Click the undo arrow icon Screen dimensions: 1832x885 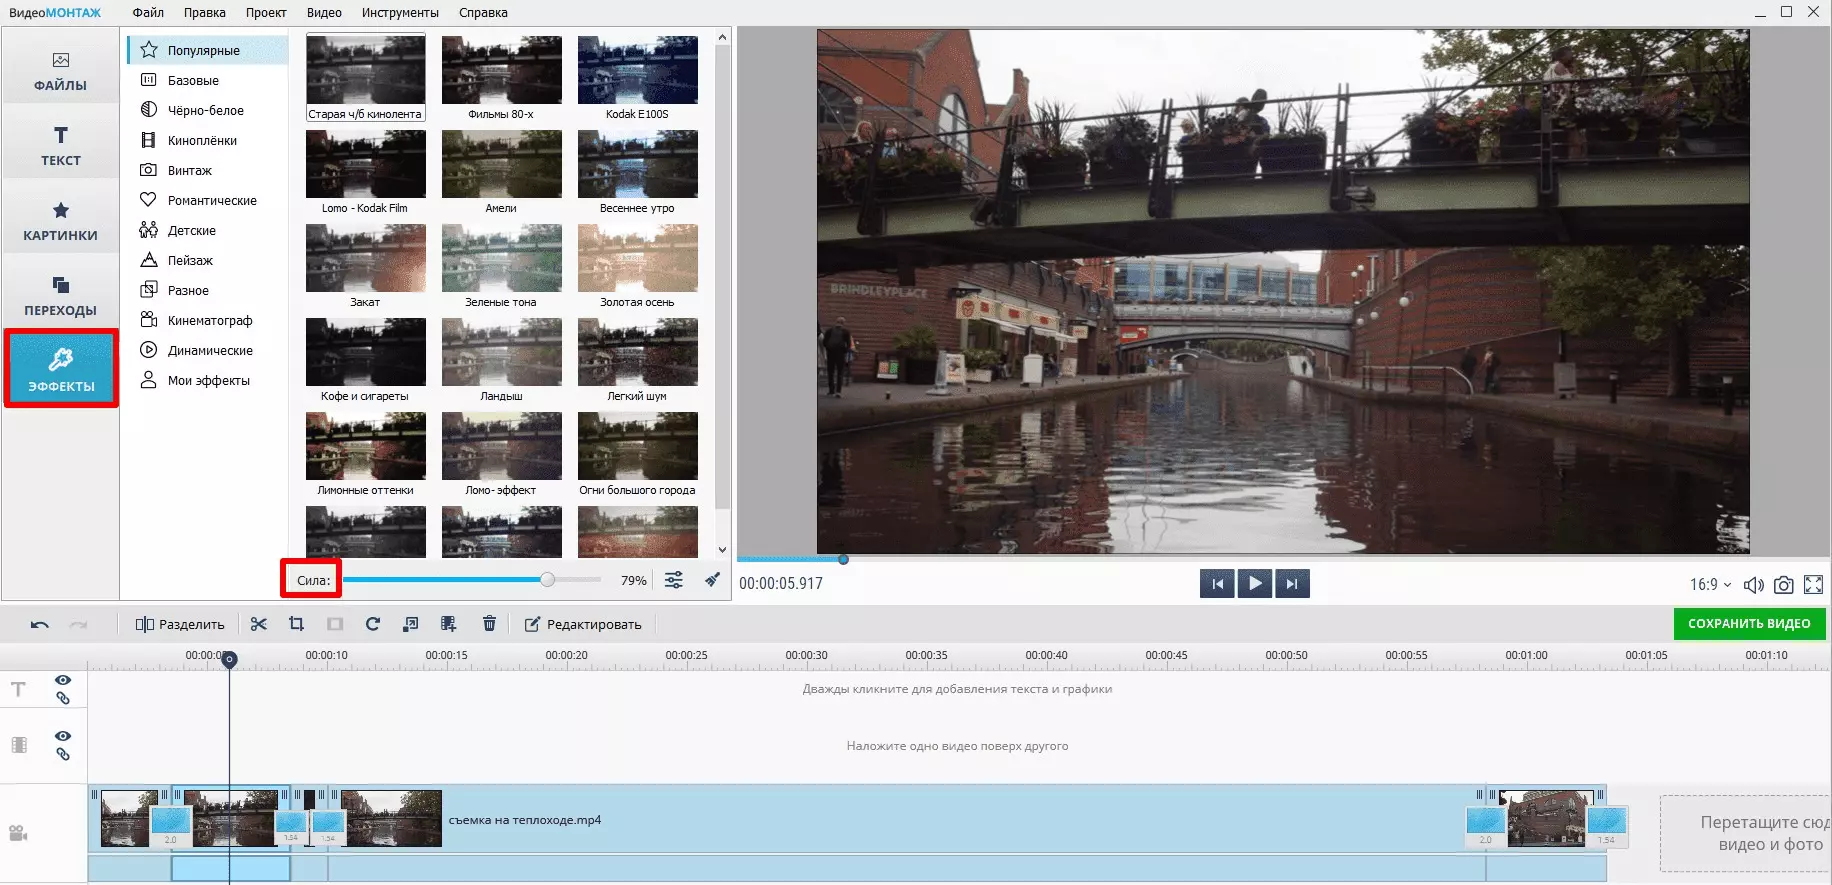coord(40,625)
